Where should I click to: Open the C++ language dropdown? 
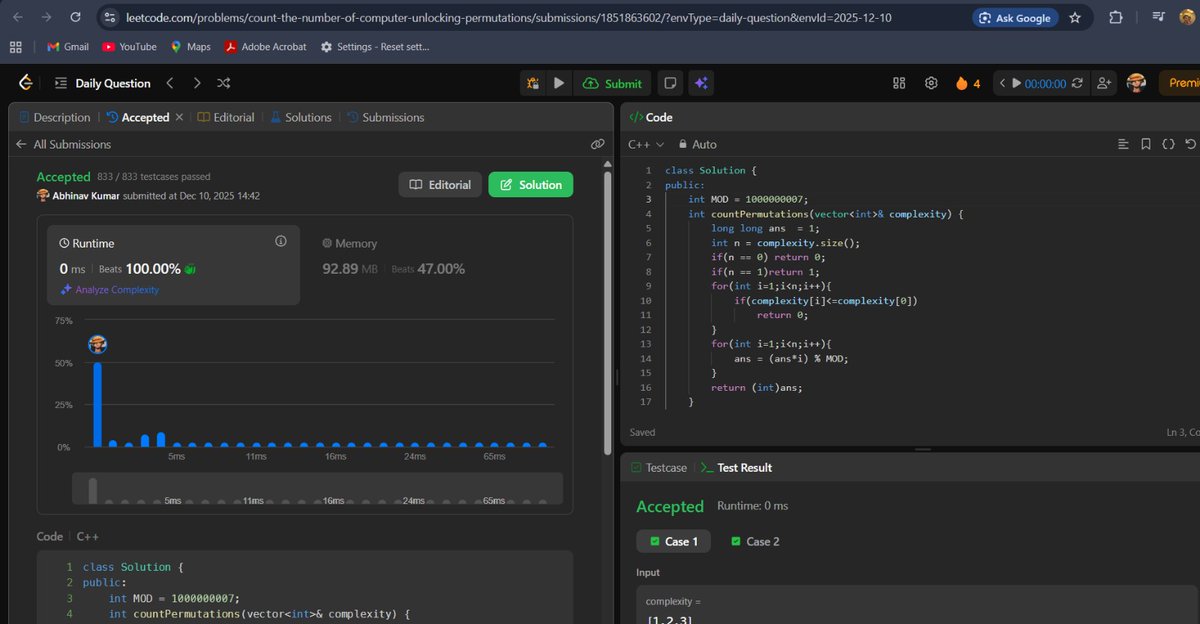(645, 144)
